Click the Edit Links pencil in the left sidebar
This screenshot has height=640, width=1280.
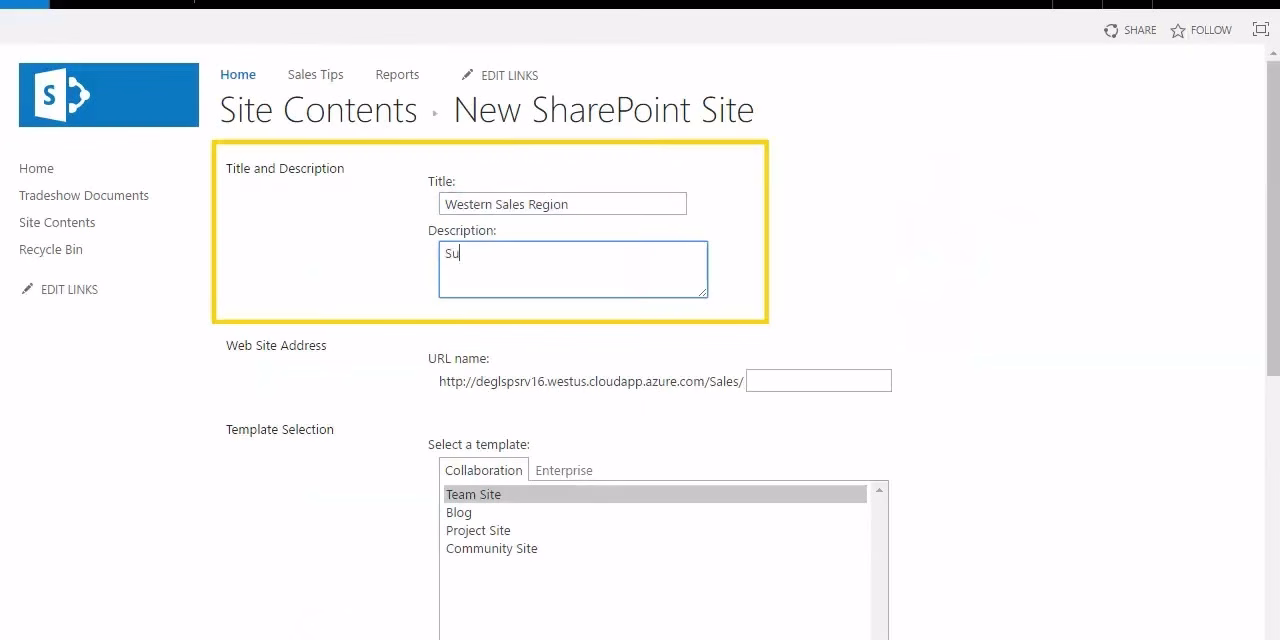58,289
